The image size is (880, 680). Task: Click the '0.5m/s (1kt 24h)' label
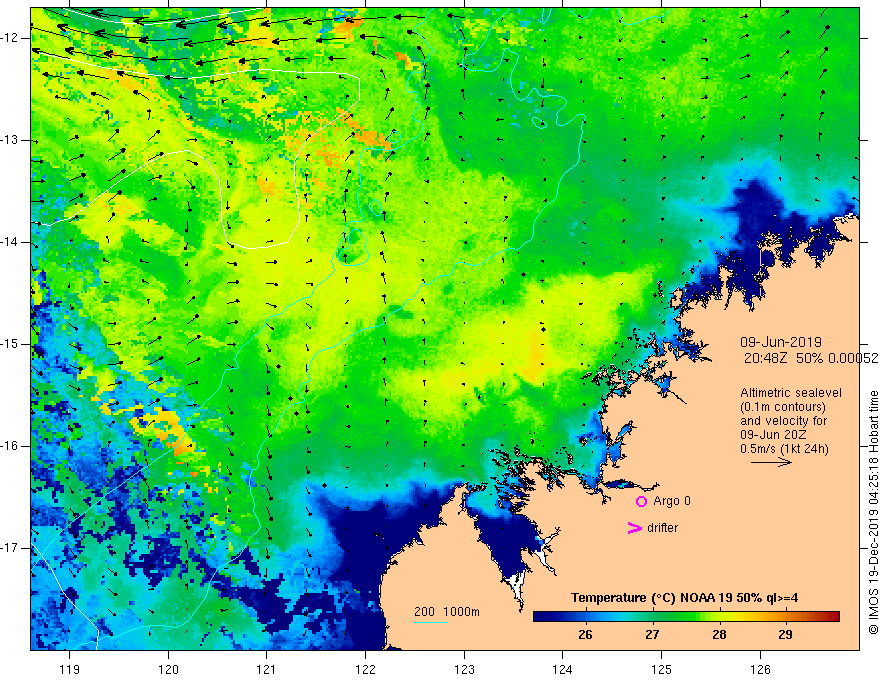784,449
